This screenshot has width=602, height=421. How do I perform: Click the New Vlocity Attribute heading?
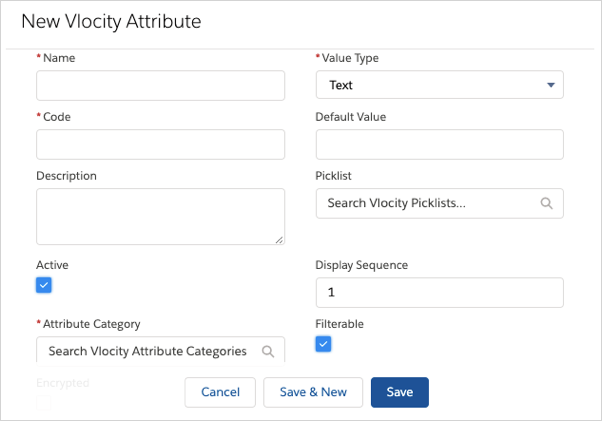(111, 21)
